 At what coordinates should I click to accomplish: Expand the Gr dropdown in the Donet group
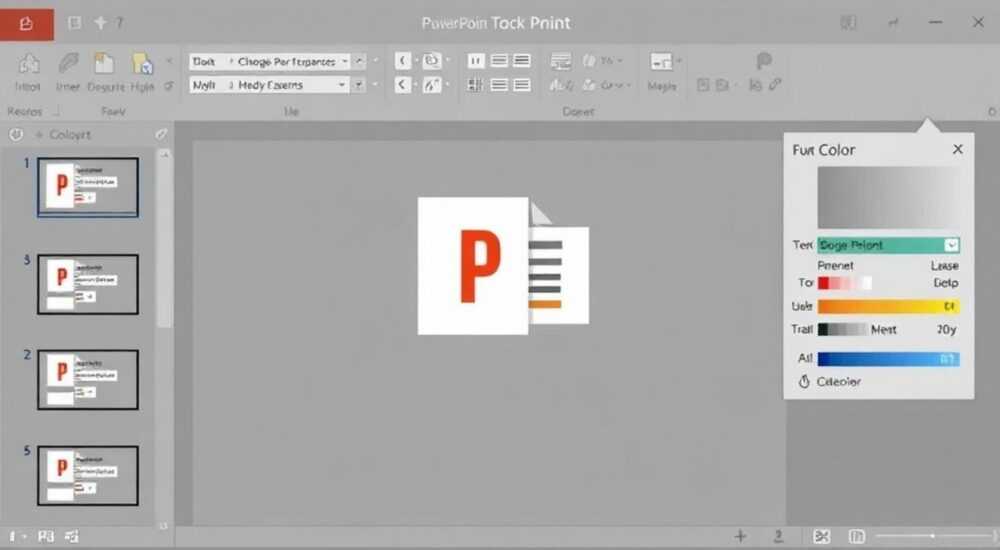click(x=628, y=85)
